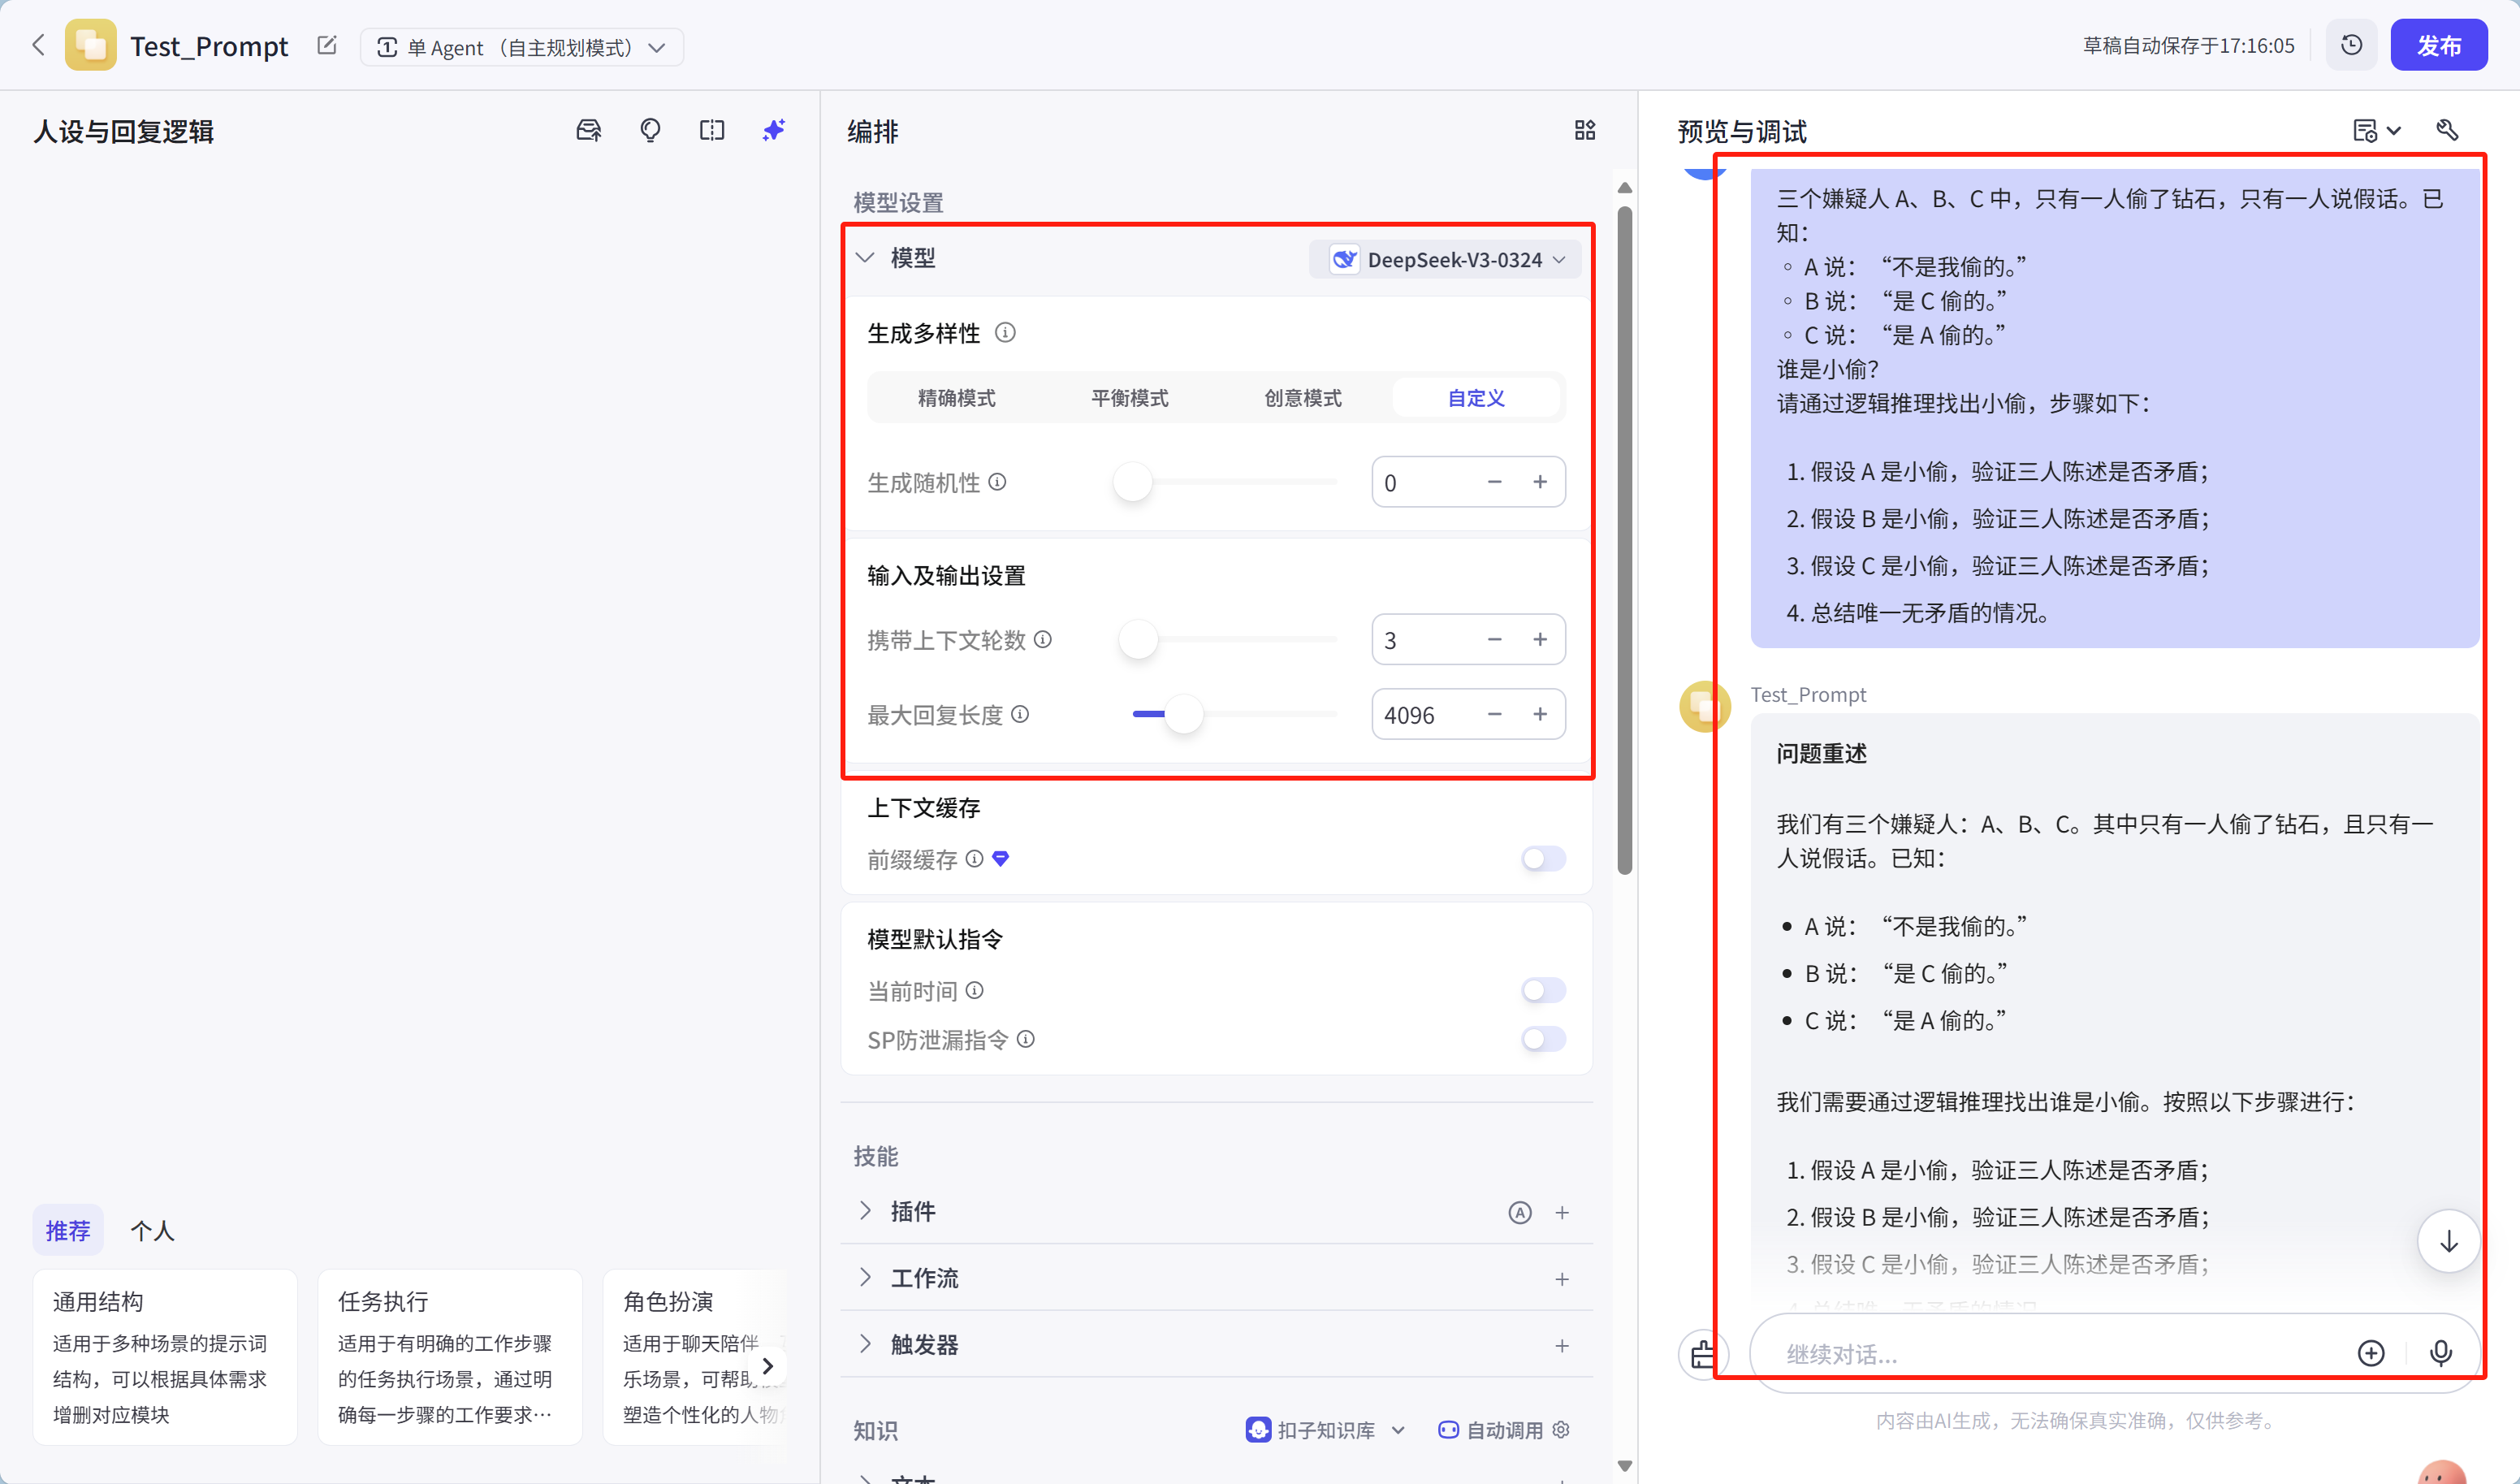Open the prompt library lightbulb icon
Viewport: 2520px width, 1484px height.
(x=650, y=130)
